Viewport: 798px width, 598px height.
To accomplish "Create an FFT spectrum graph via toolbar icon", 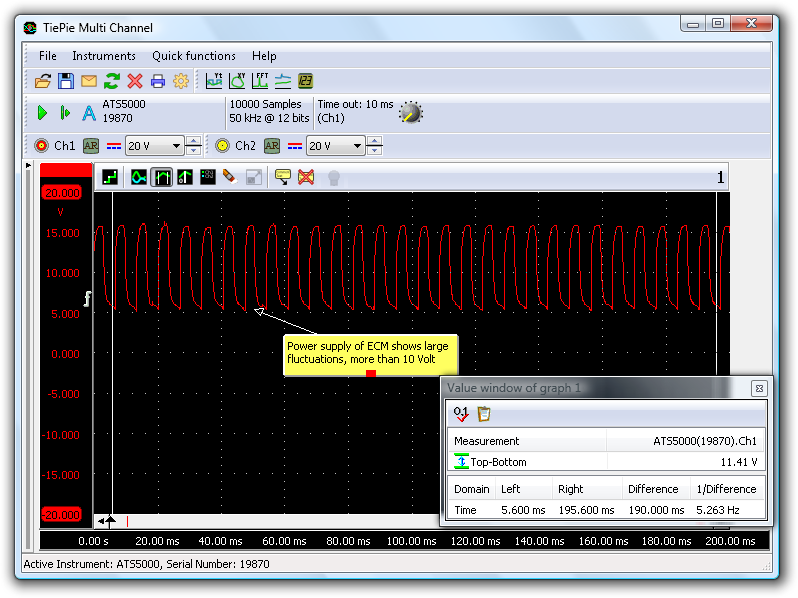I will (260, 81).
